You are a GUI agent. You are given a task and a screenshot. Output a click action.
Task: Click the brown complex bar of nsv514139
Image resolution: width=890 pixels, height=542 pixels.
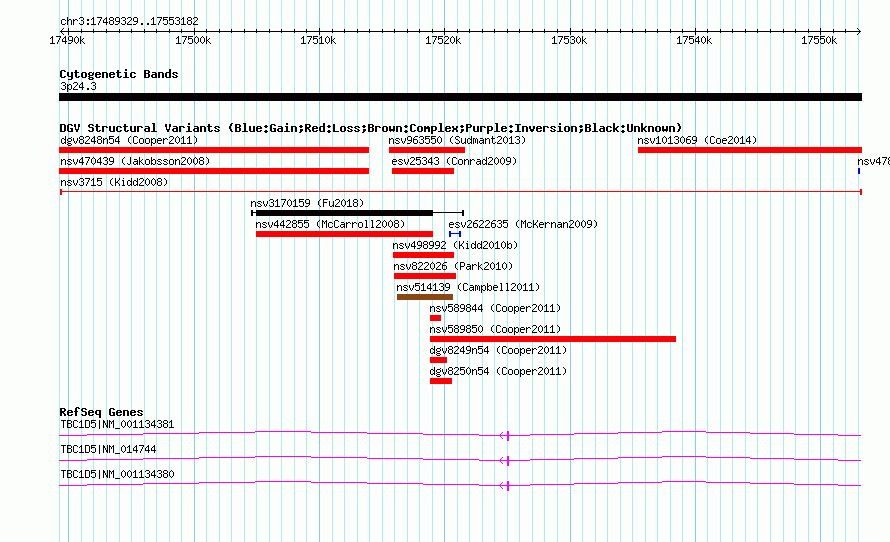click(425, 297)
